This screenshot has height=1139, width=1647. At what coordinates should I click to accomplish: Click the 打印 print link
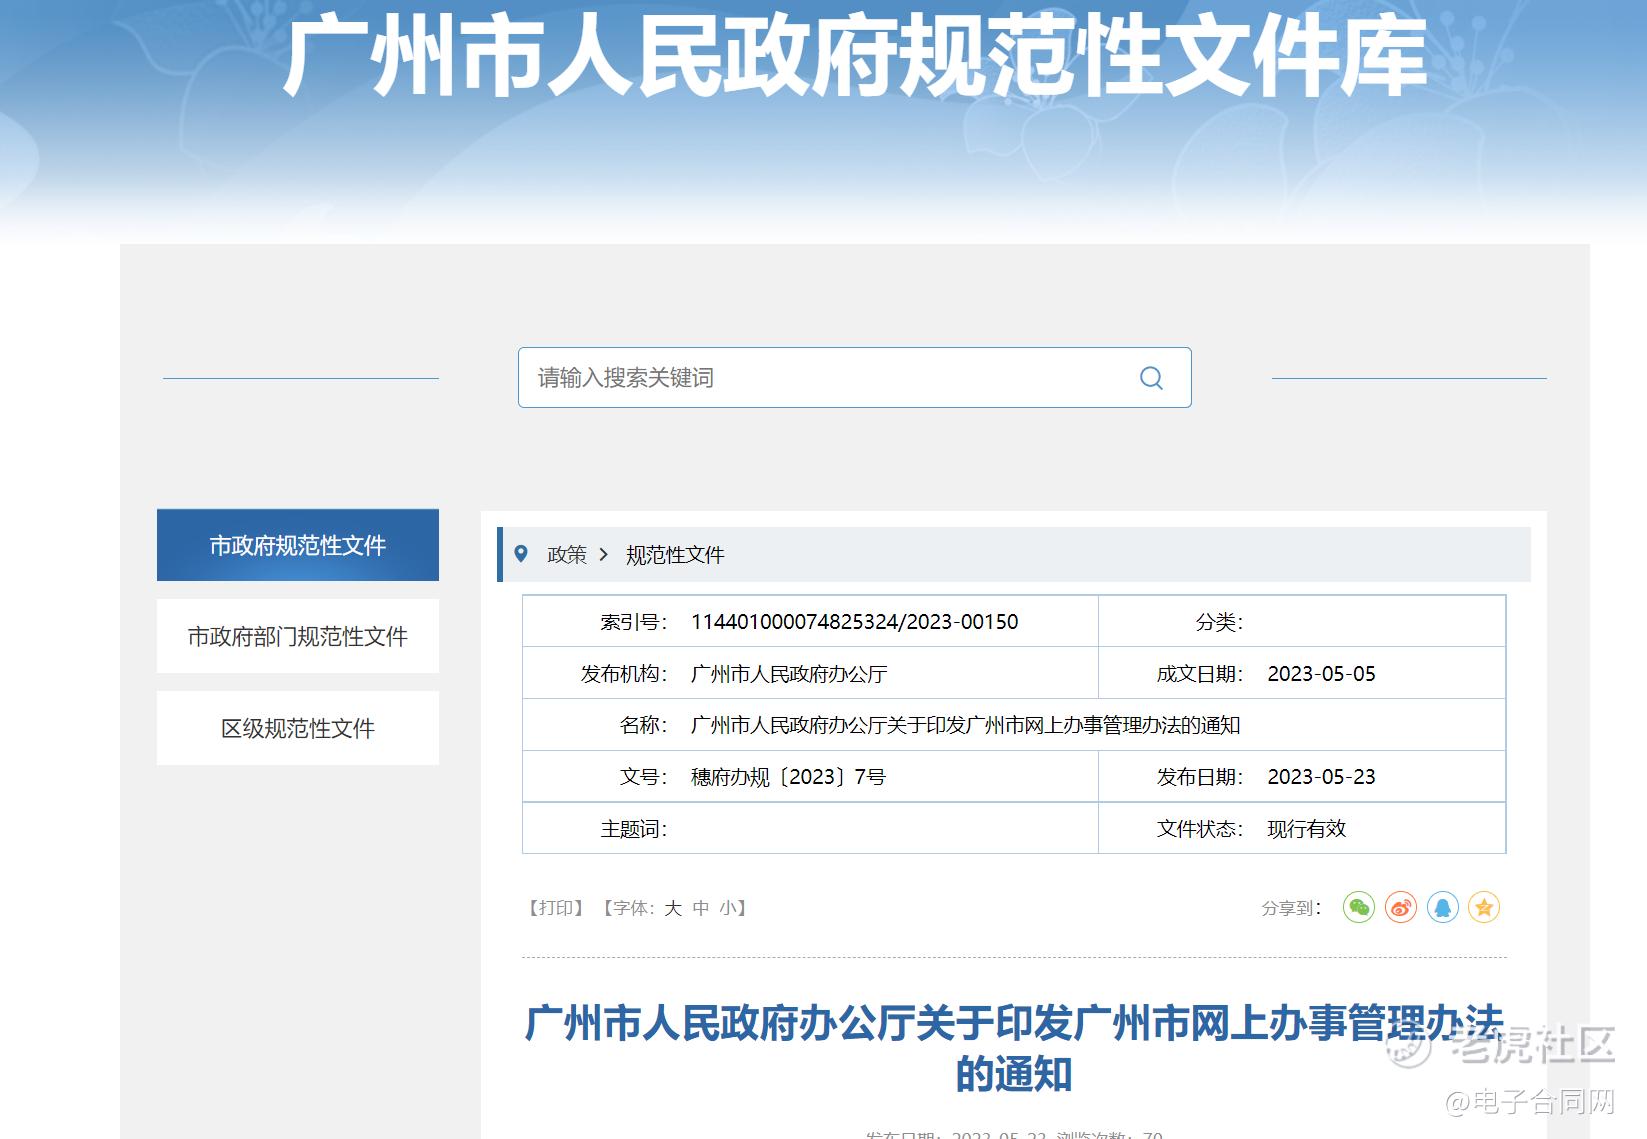click(x=555, y=908)
